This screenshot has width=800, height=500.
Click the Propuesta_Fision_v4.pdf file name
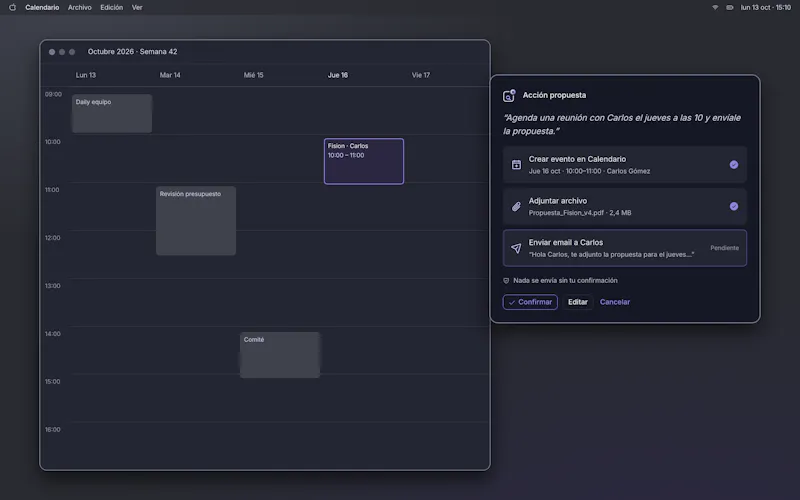[x=566, y=213]
